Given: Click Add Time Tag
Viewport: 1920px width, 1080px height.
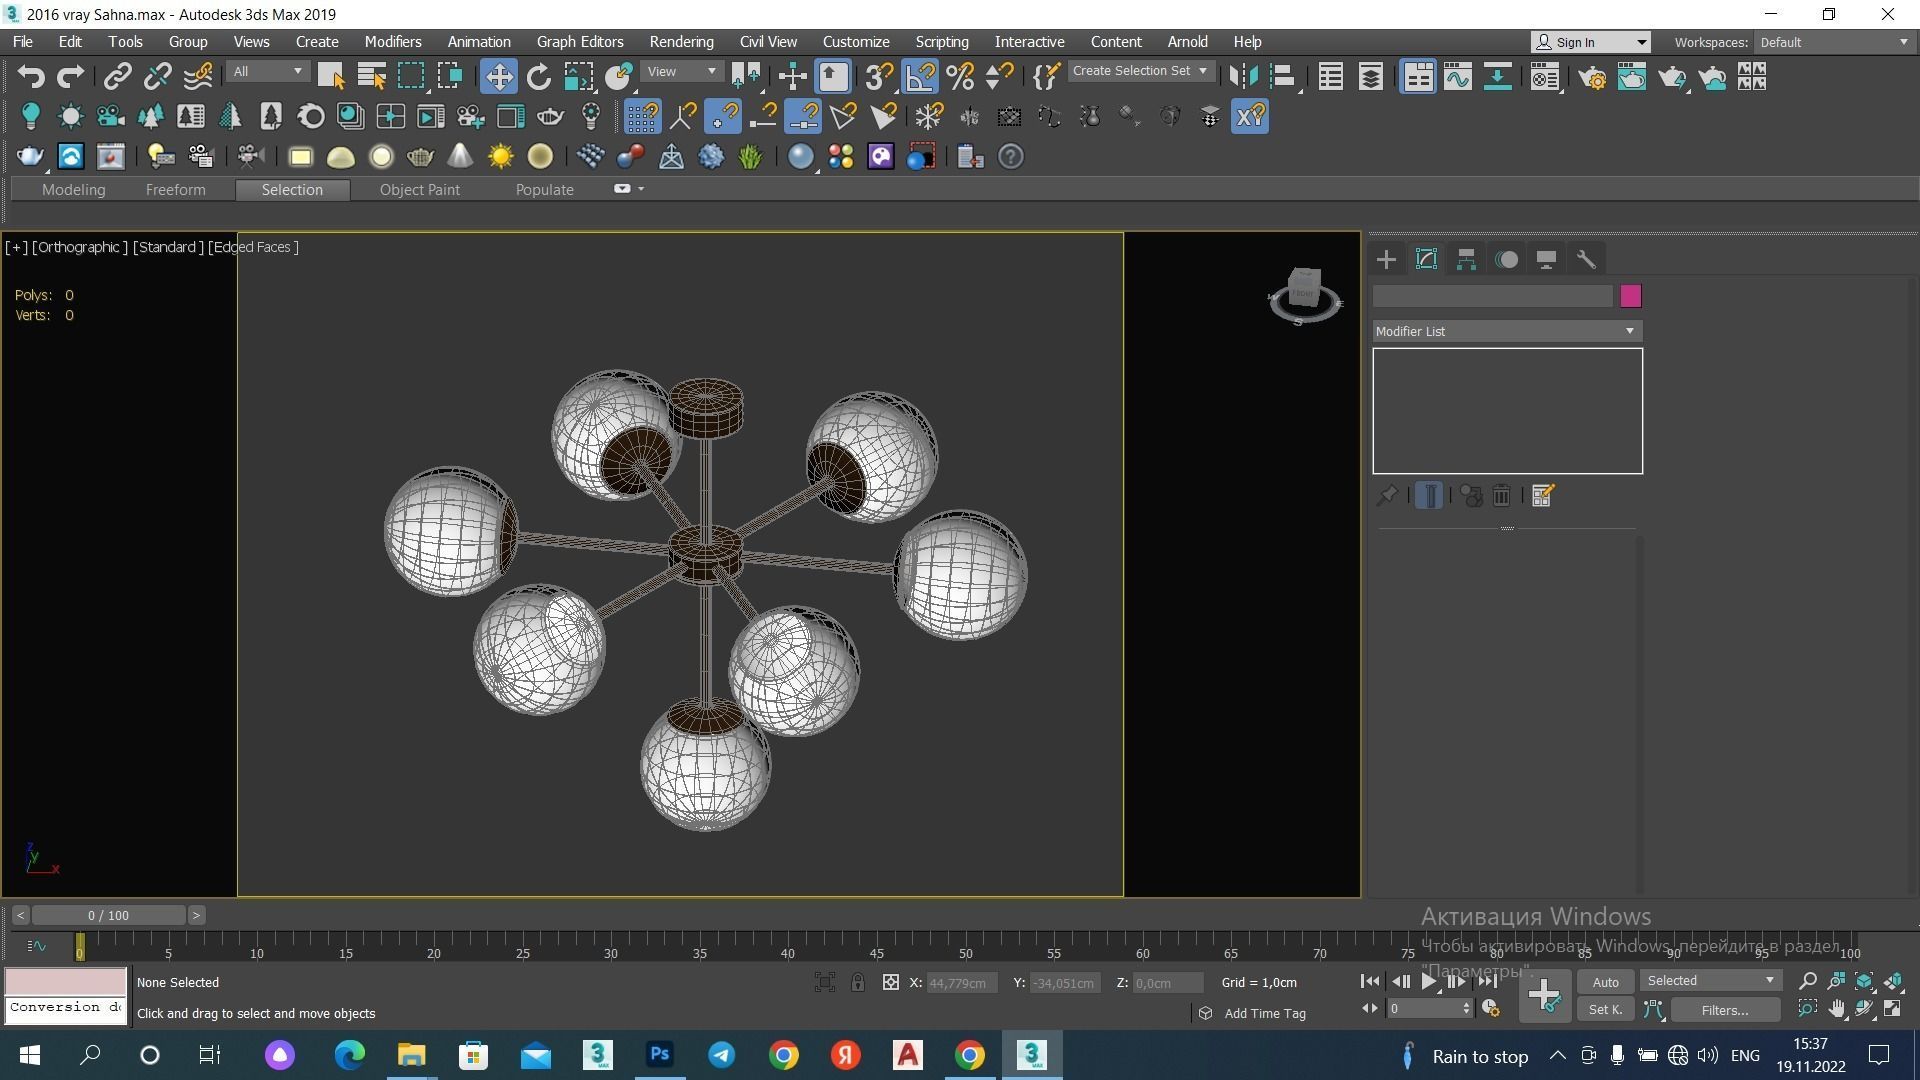Looking at the screenshot, I should pyautogui.click(x=1265, y=1014).
